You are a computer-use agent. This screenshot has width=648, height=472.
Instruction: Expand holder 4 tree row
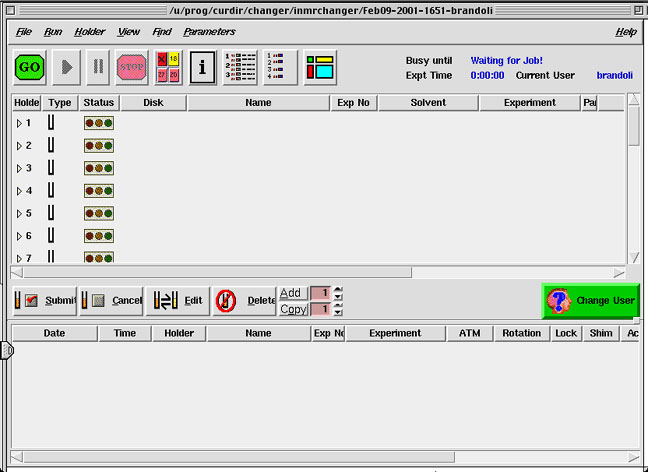pyautogui.click(x=18, y=191)
